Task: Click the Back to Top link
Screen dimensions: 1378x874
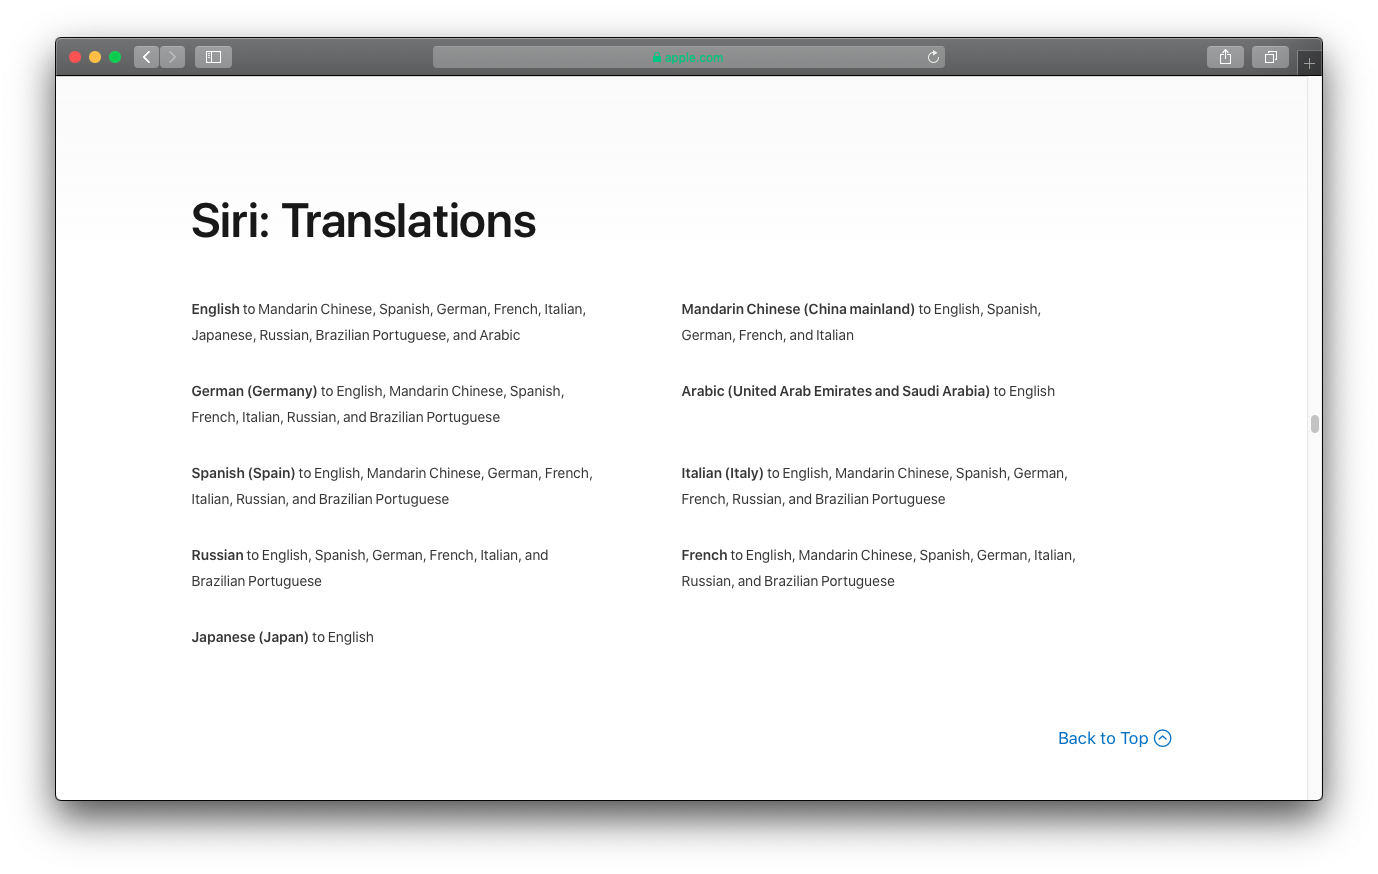Action: pos(1114,738)
